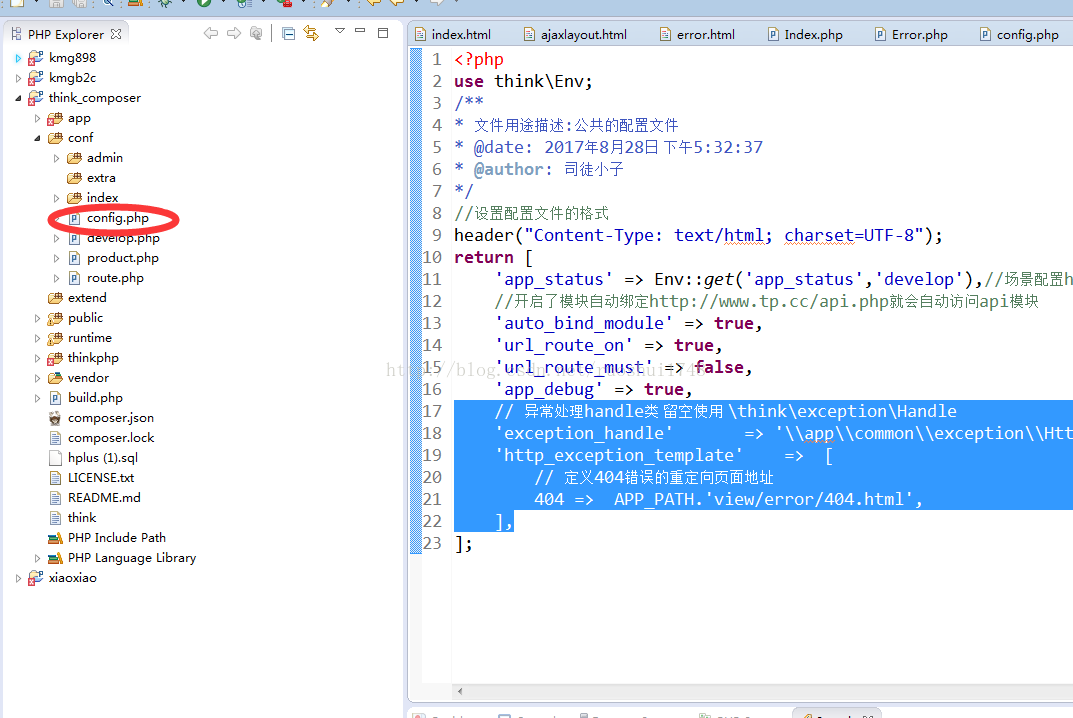Expand the xiaoxiao project
This screenshot has width=1073, height=718.
tap(18, 578)
